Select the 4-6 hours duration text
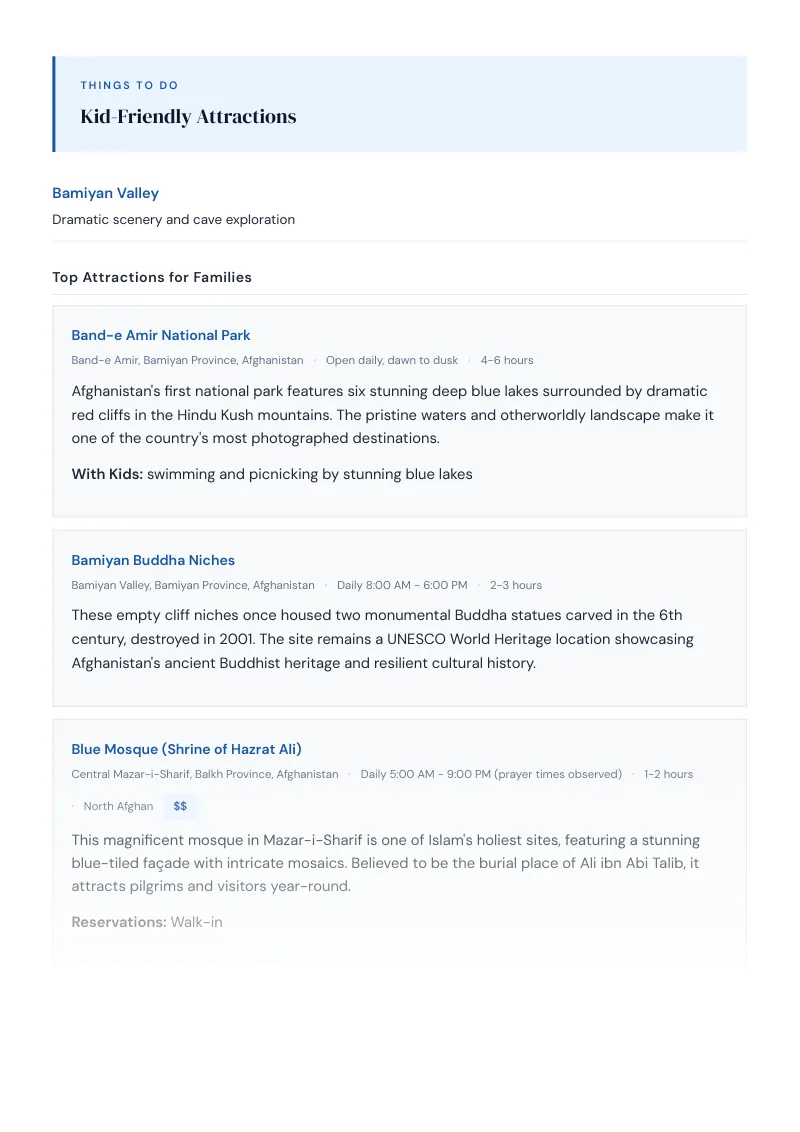The width and height of the screenshot is (800, 1132). (507, 360)
